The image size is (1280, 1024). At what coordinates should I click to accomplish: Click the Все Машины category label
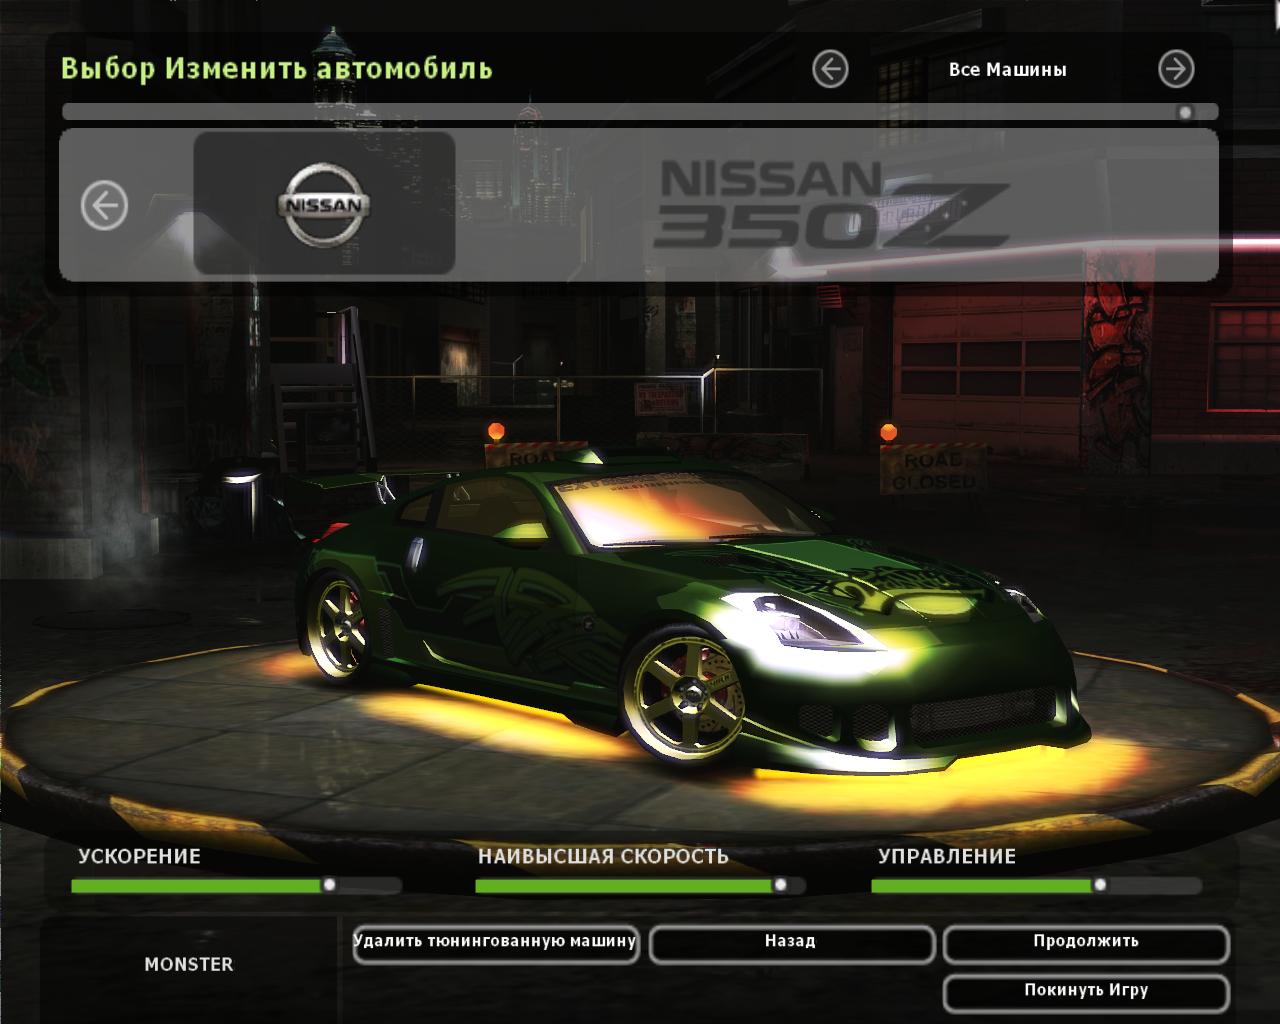1007,70
